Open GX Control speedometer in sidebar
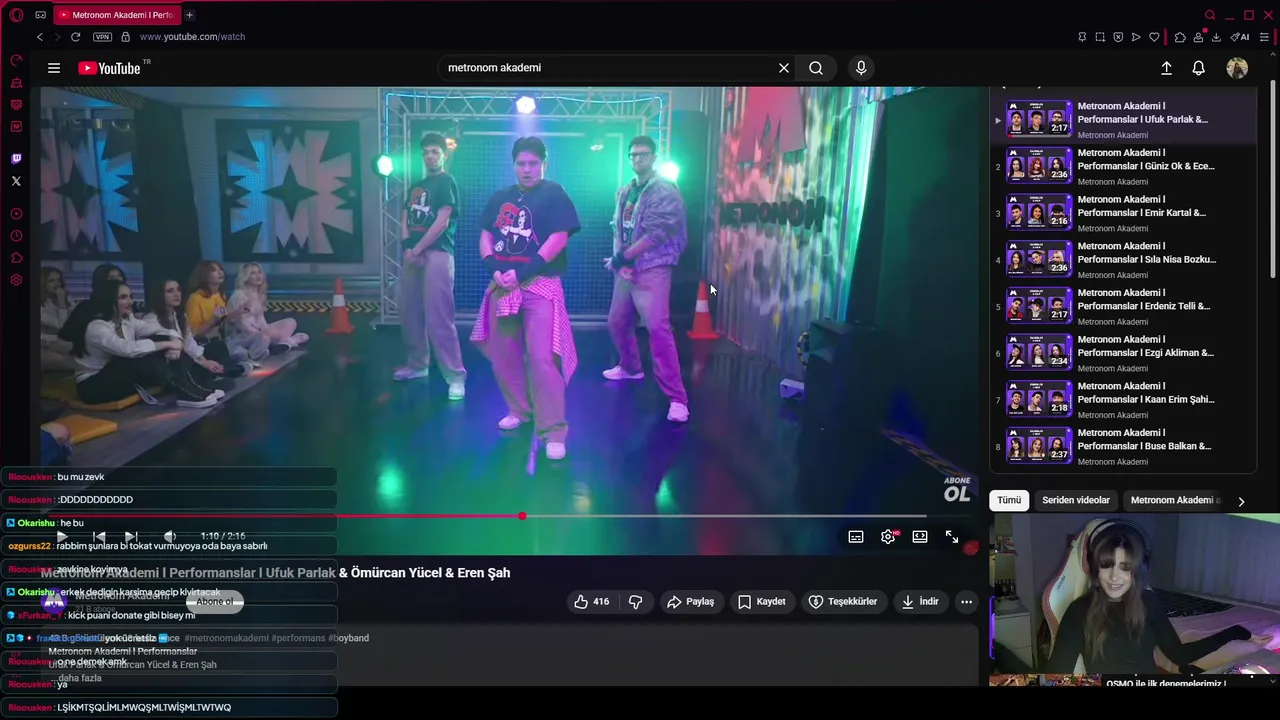Image resolution: width=1280 pixels, height=720 pixels. pos(16,60)
